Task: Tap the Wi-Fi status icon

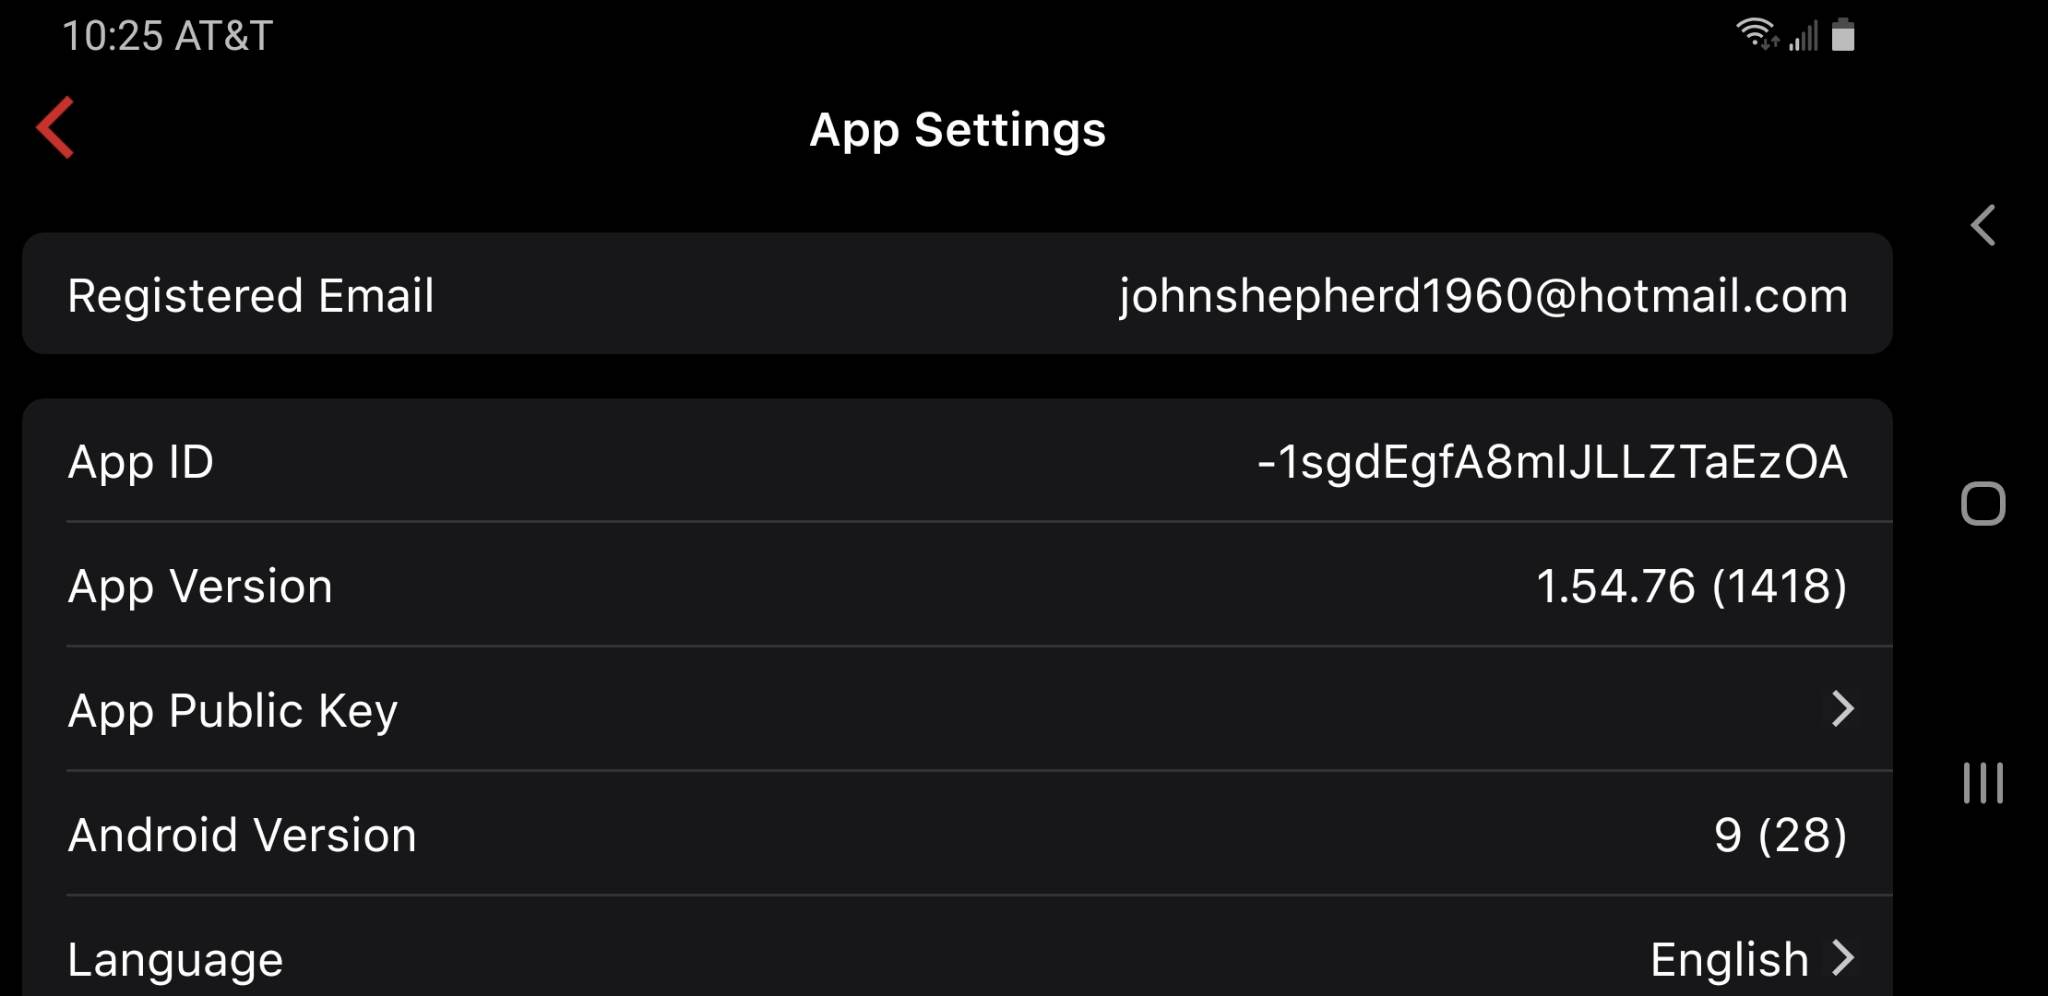Action: pos(1756,35)
